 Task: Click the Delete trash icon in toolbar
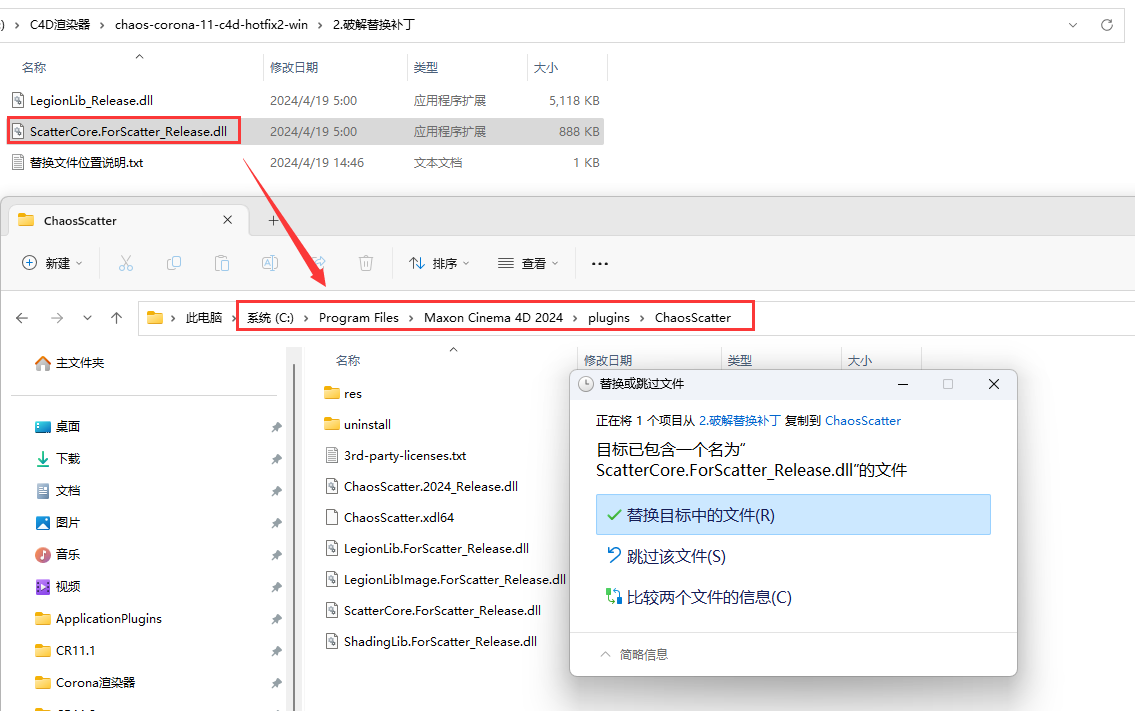coord(366,263)
